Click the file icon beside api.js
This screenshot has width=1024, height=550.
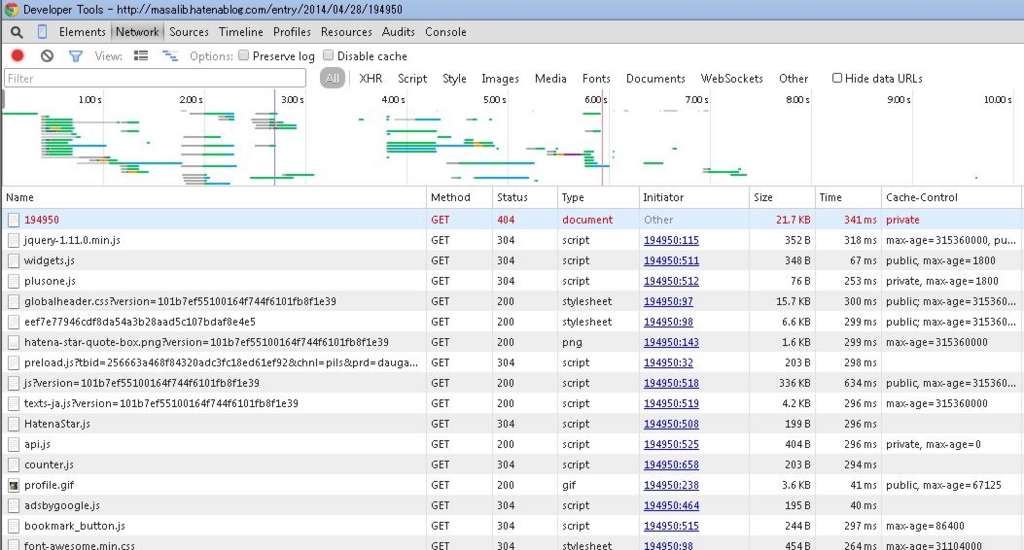point(14,445)
